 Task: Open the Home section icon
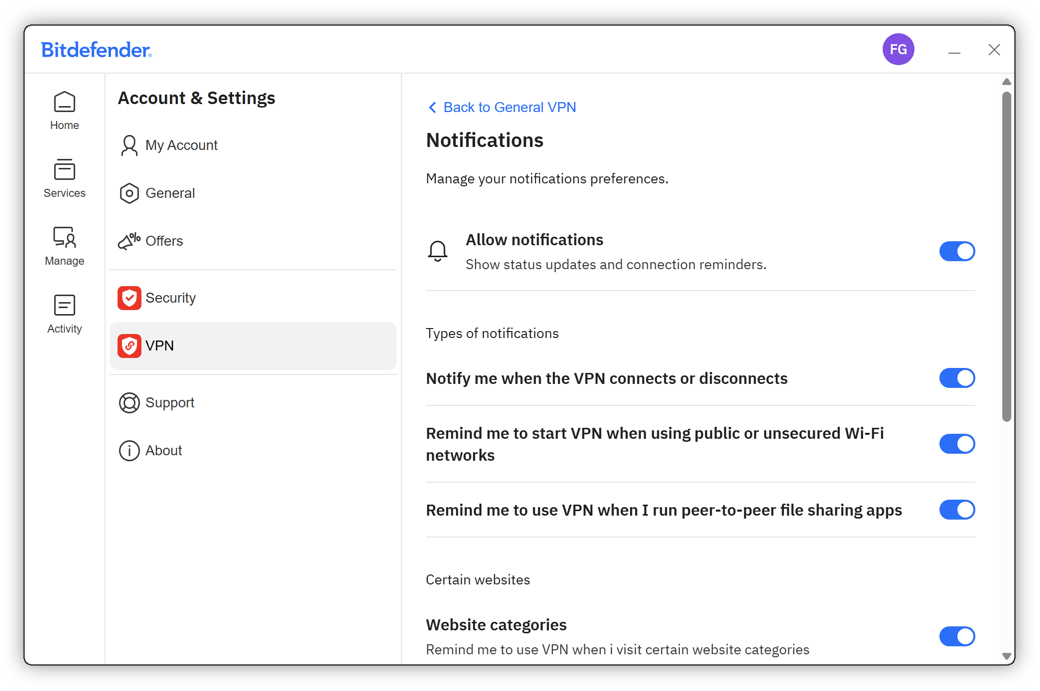tap(64, 102)
